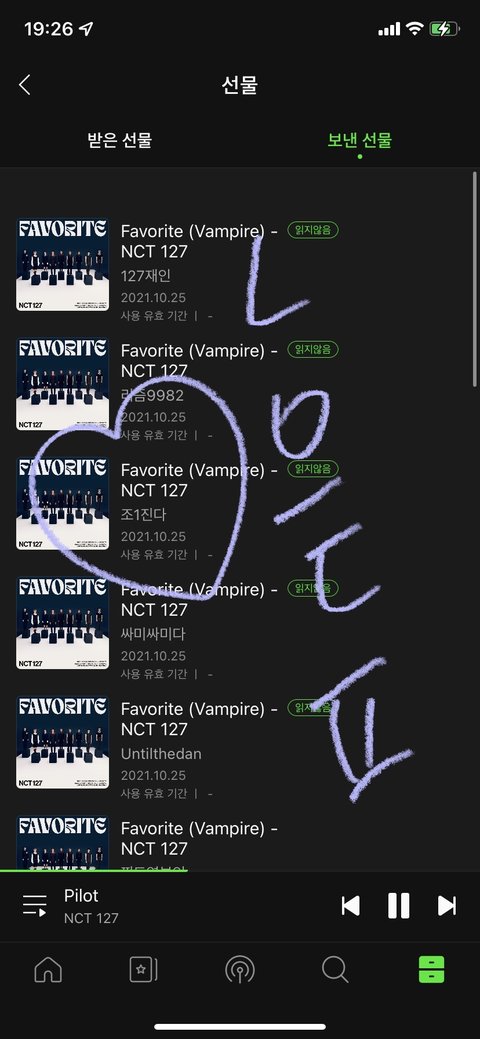The width and height of the screenshot is (480, 1039).
Task: Open the home tab icon
Action: 48,970
